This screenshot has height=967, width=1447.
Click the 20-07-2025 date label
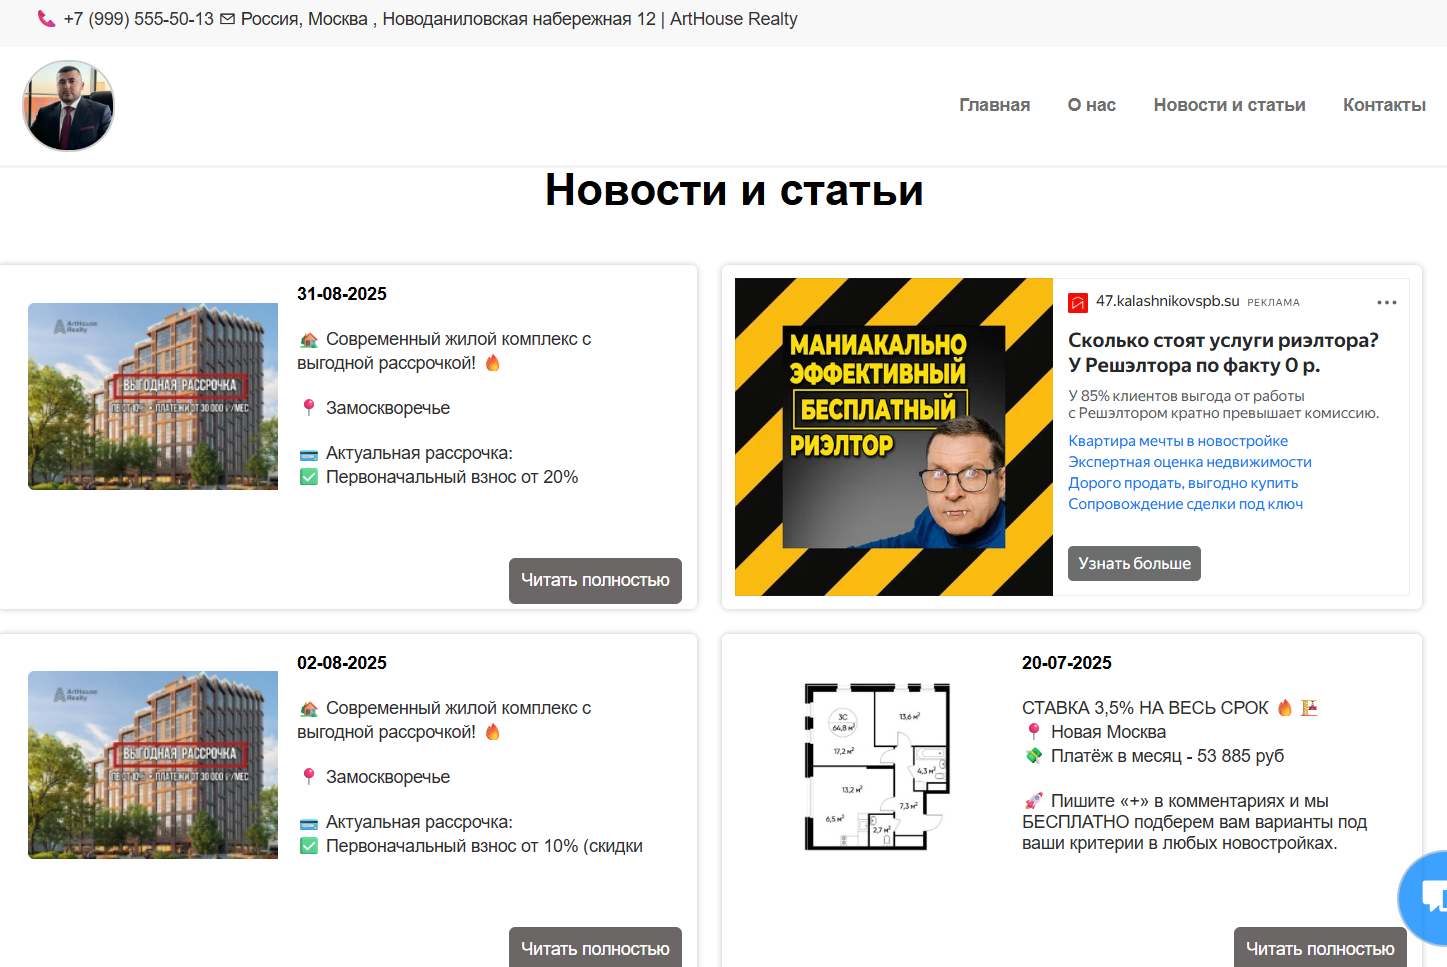(1067, 663)
